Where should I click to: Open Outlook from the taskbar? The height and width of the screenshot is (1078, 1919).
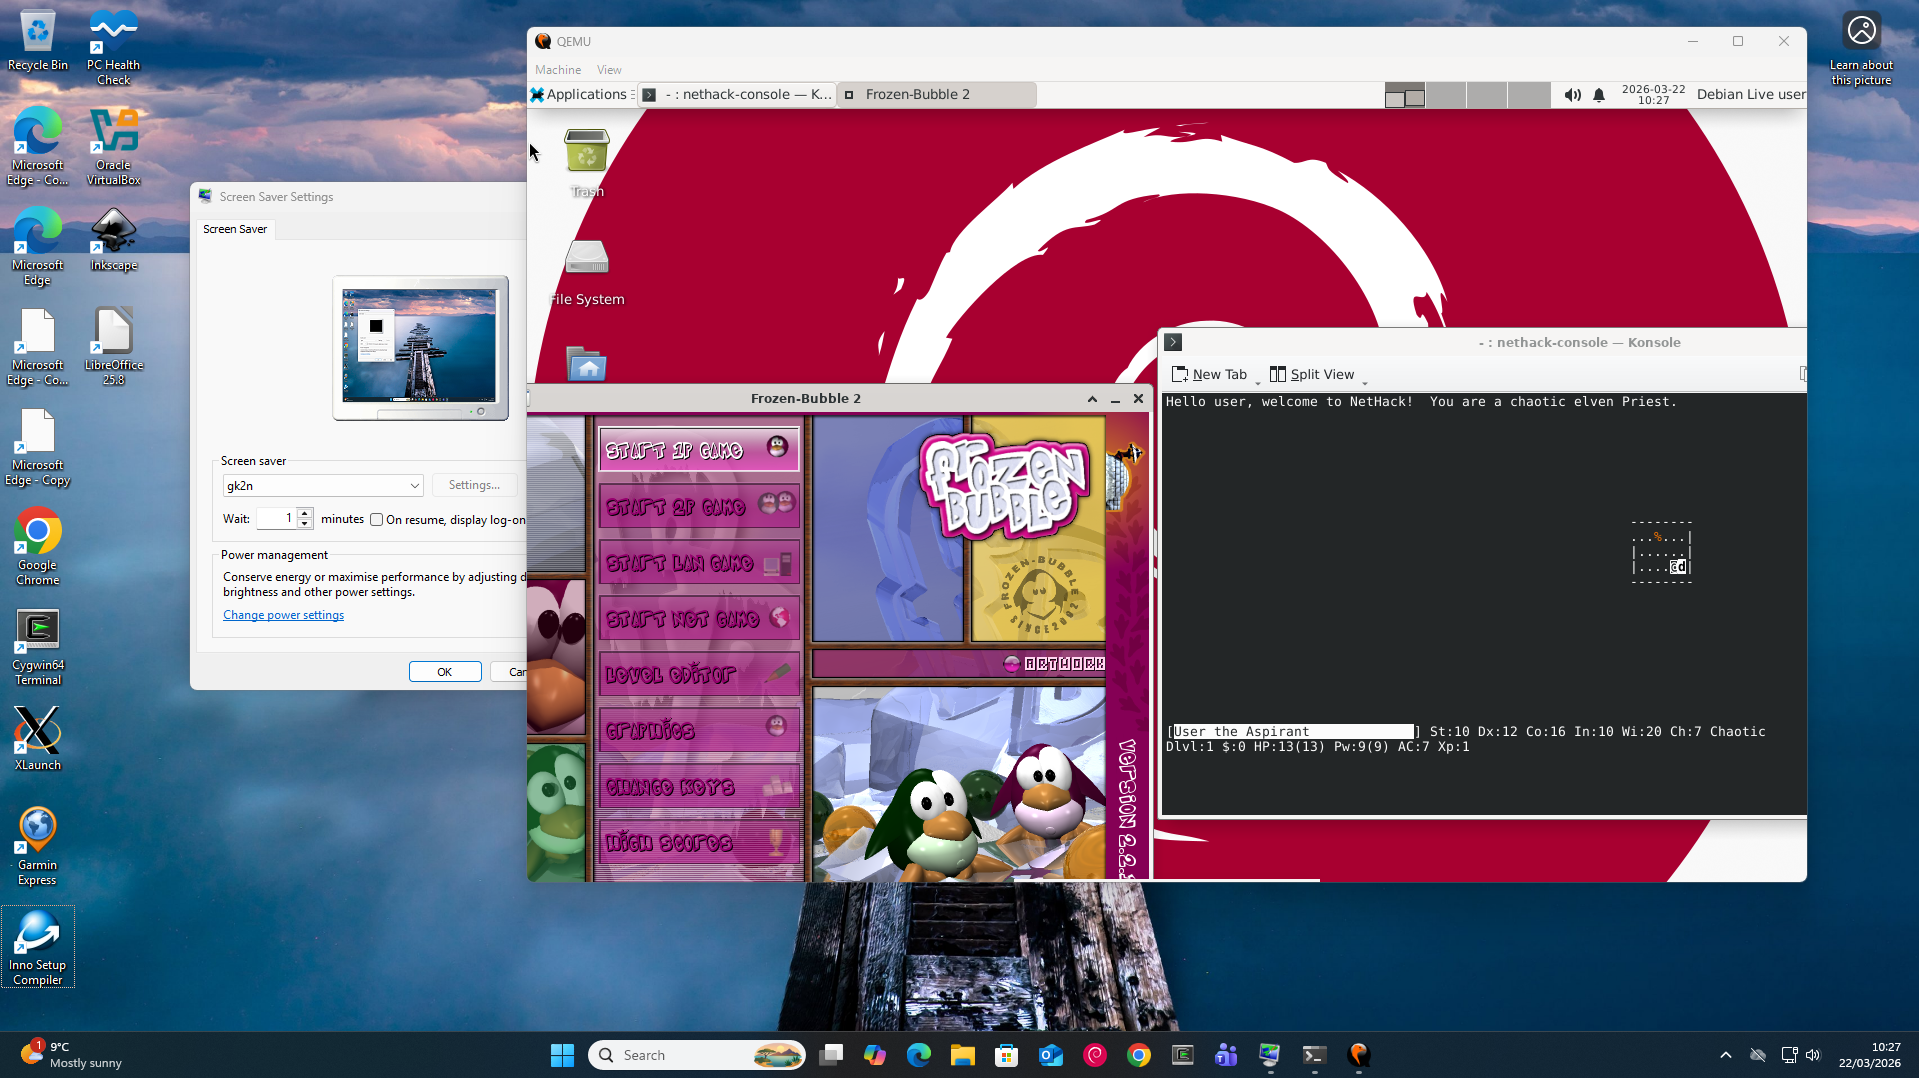pos(1050,1056)
